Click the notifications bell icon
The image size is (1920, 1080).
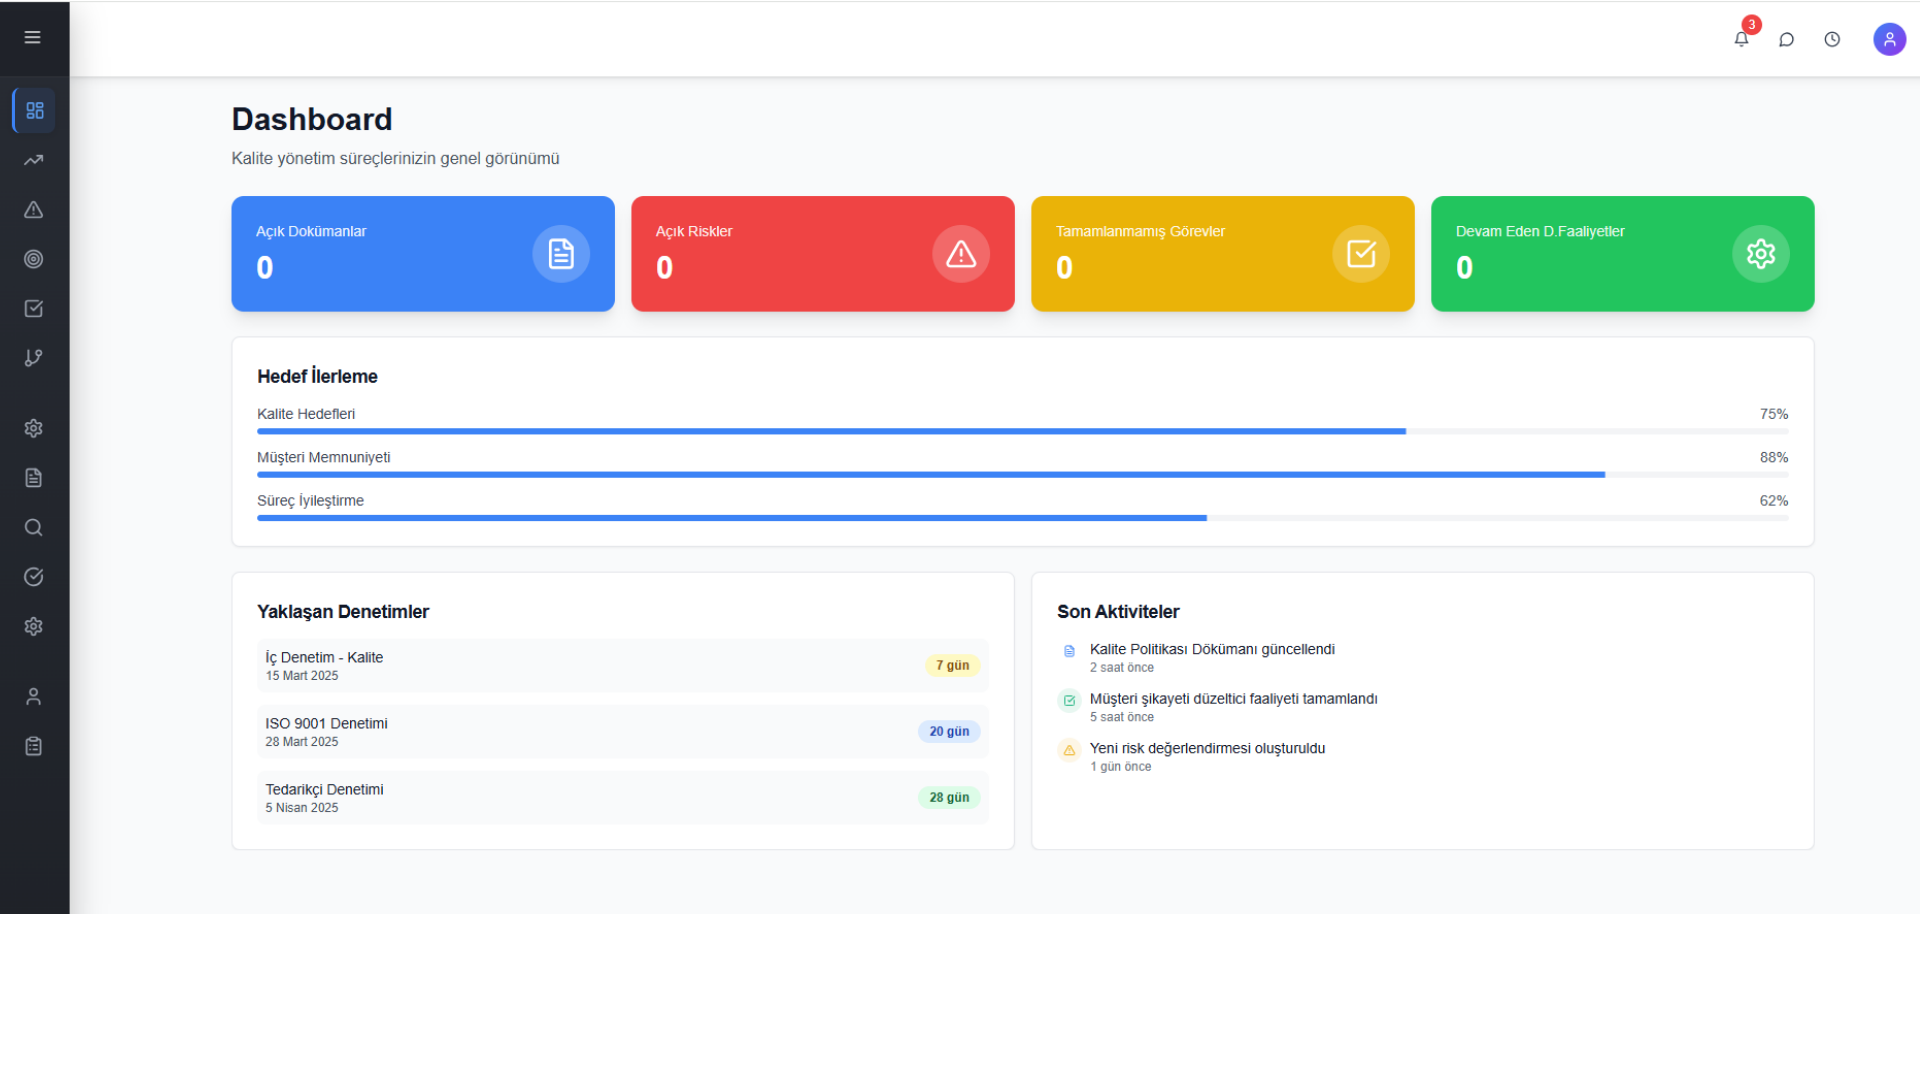click(x=1741, y=39)
